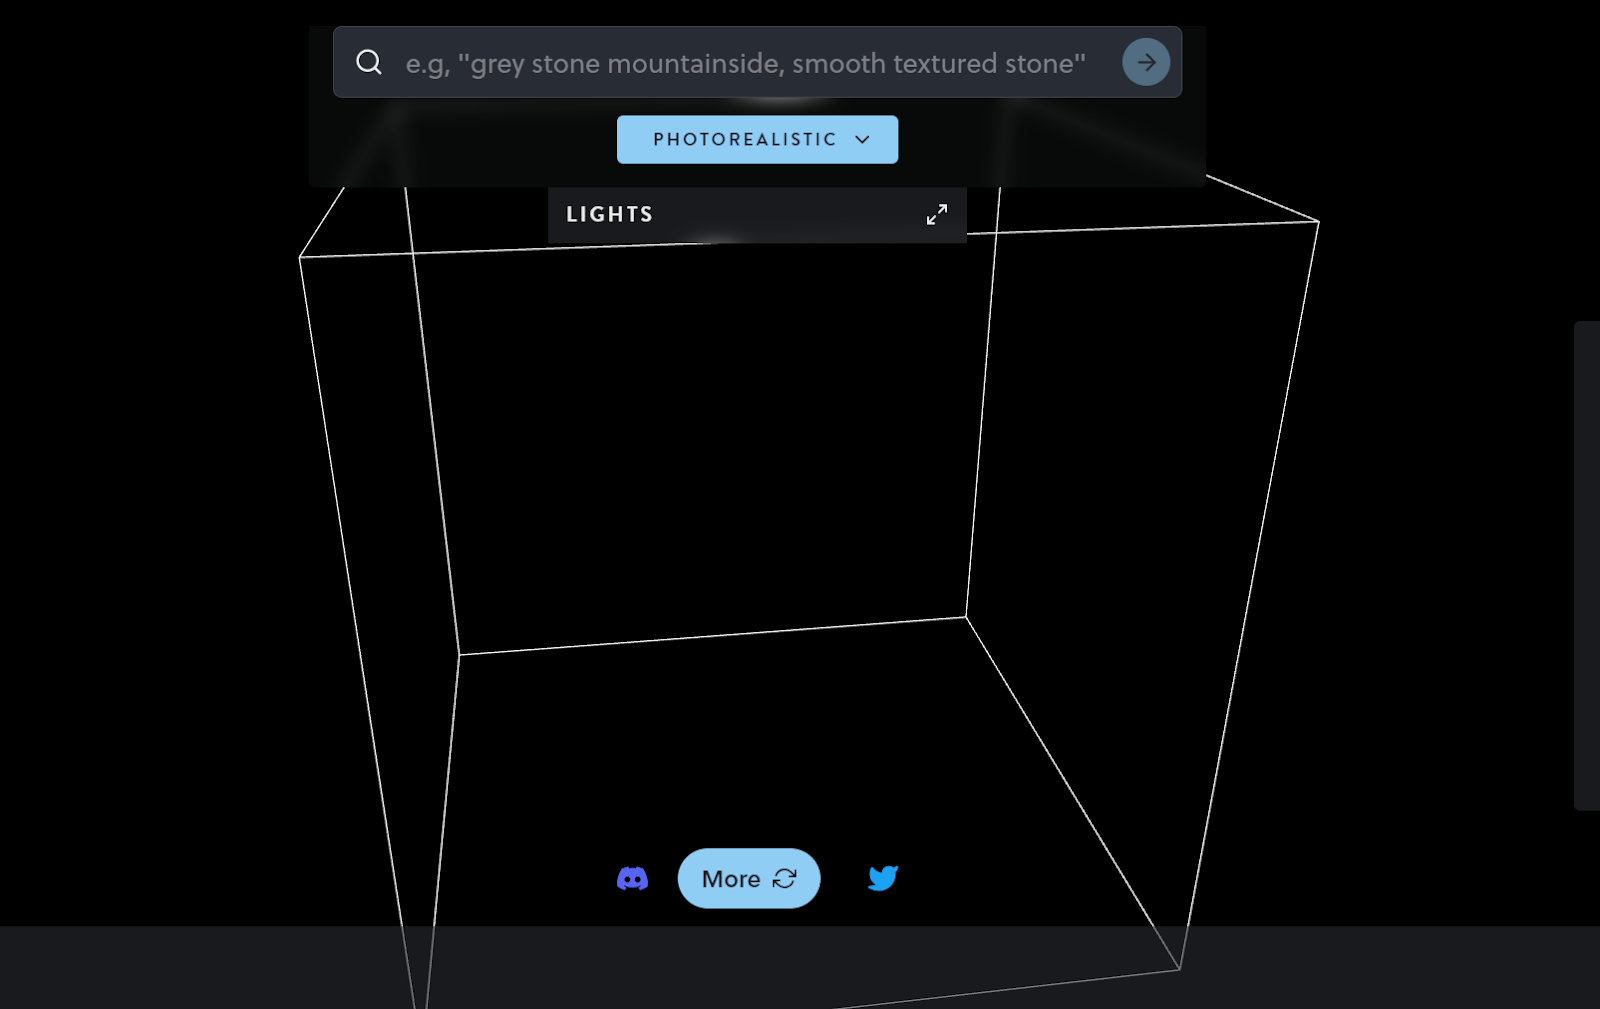Viewport: 1600px width, 1009px height.
Task: Open the PHOTOREALISTIC style dropdown
Action: [757, 139]
